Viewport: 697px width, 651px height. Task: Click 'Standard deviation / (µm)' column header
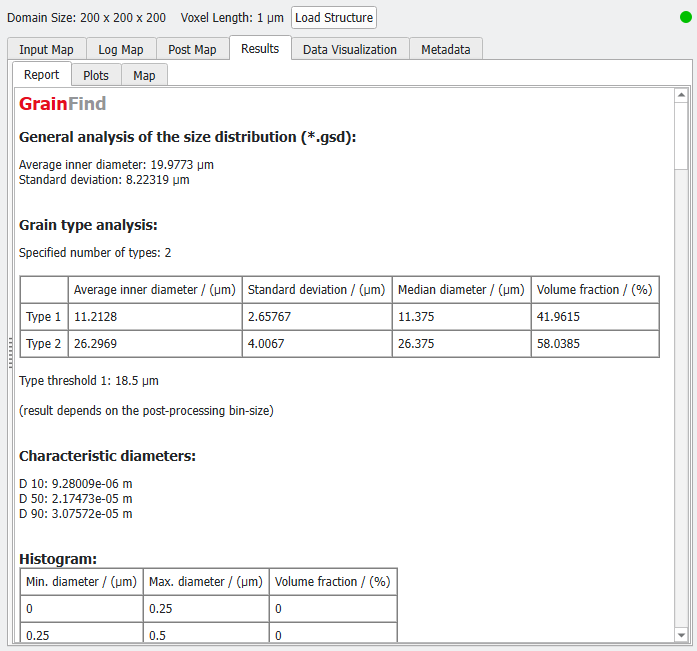[x=316, y=290]
